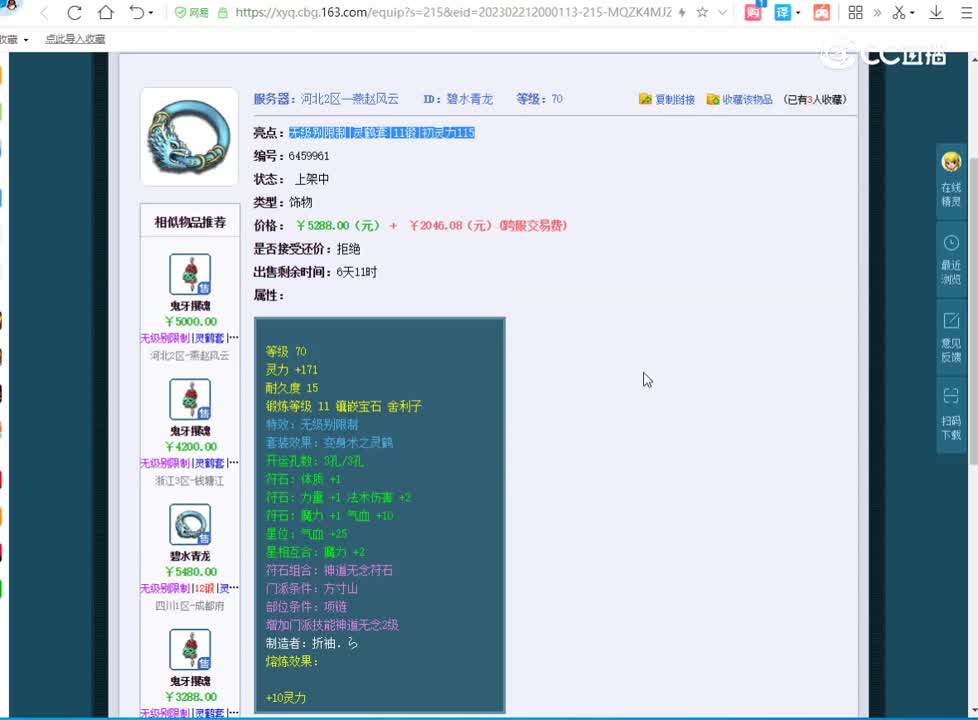Click the price ￥5288.00 text
978x720 pixels.
point(338,226)
